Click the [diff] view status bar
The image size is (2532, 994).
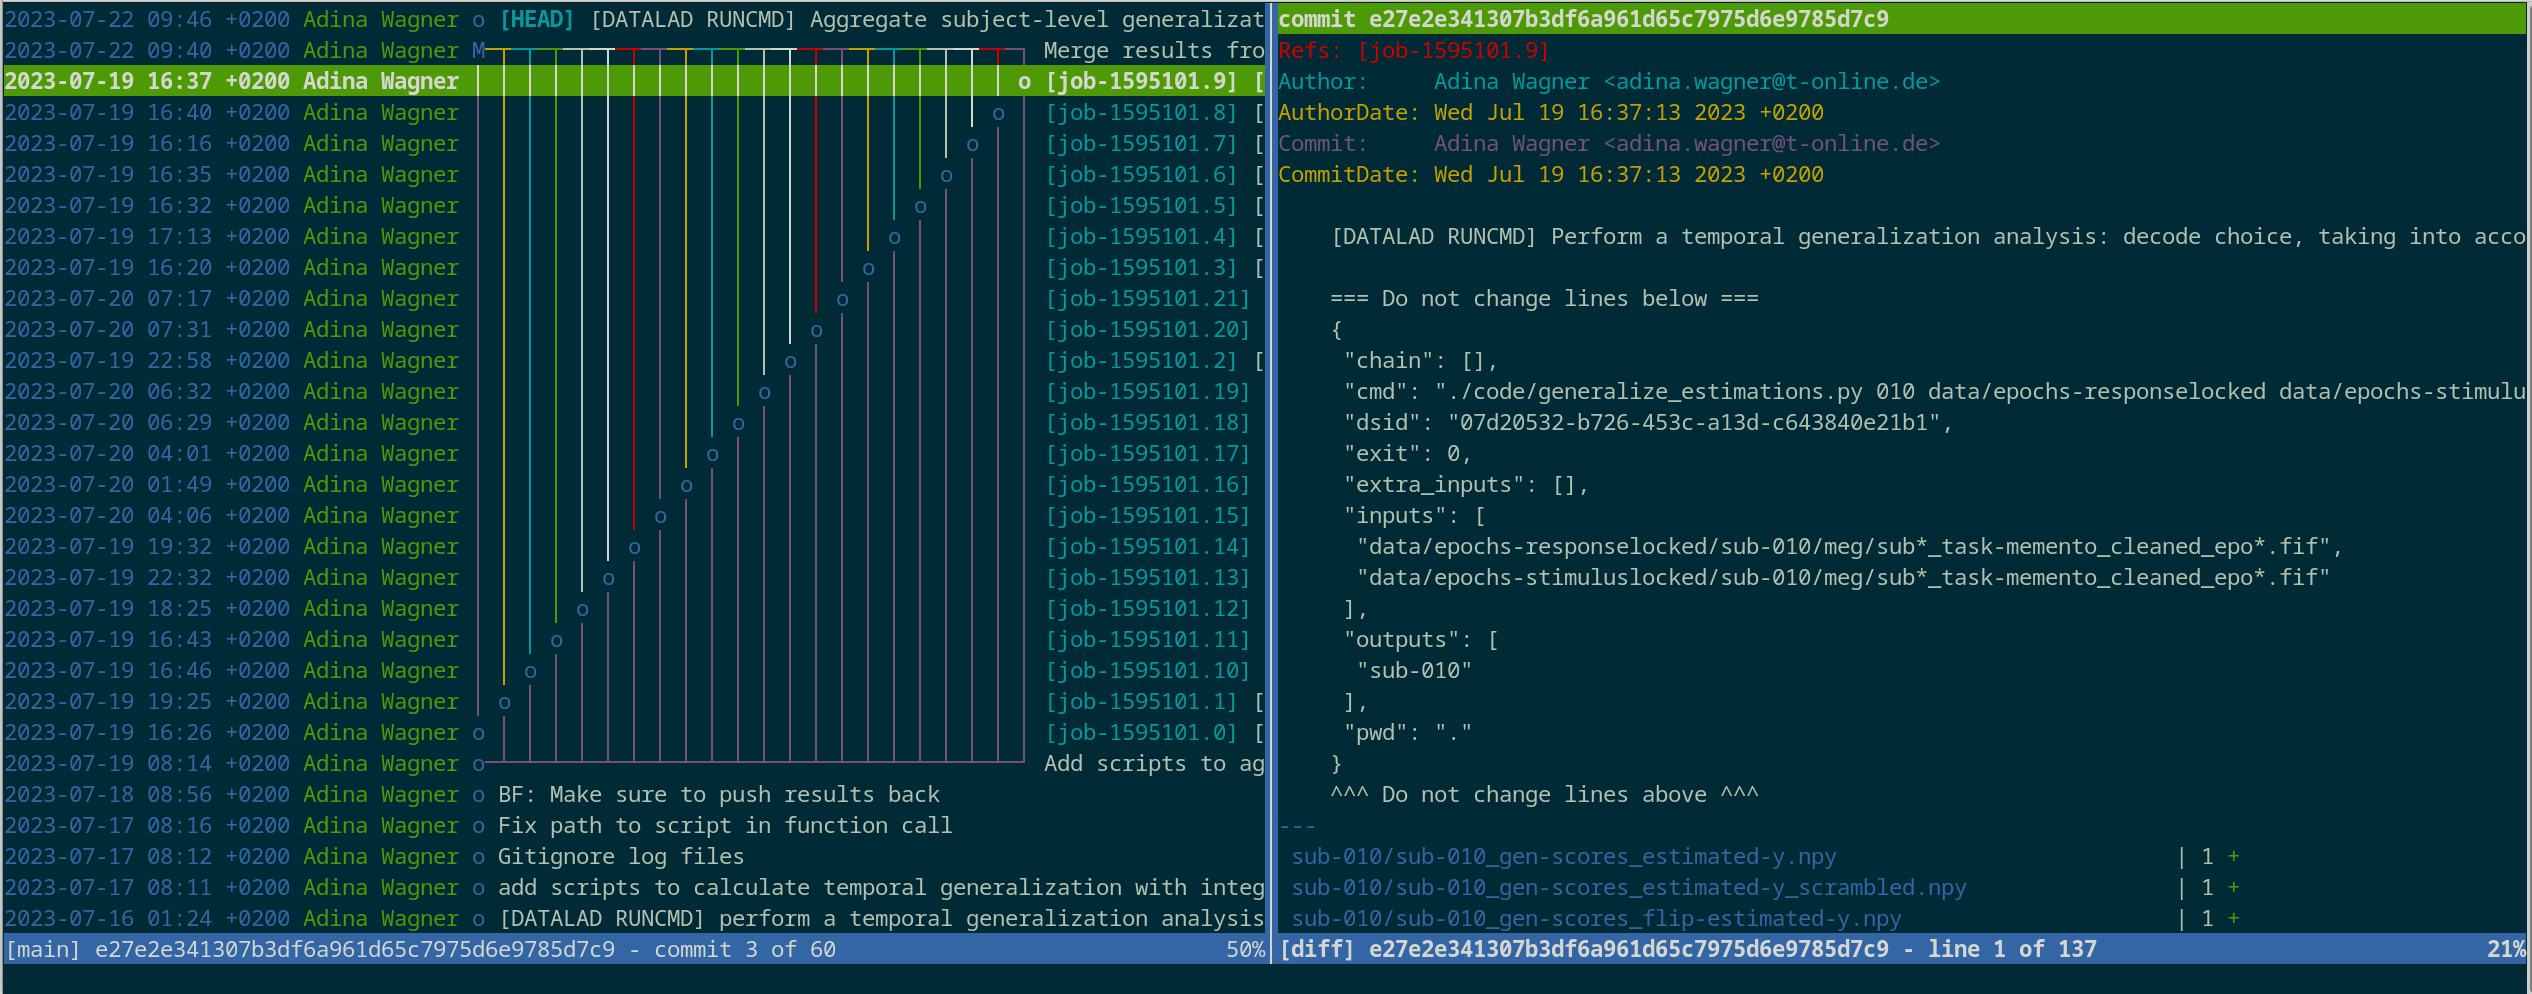click(x=1900, y=950)
